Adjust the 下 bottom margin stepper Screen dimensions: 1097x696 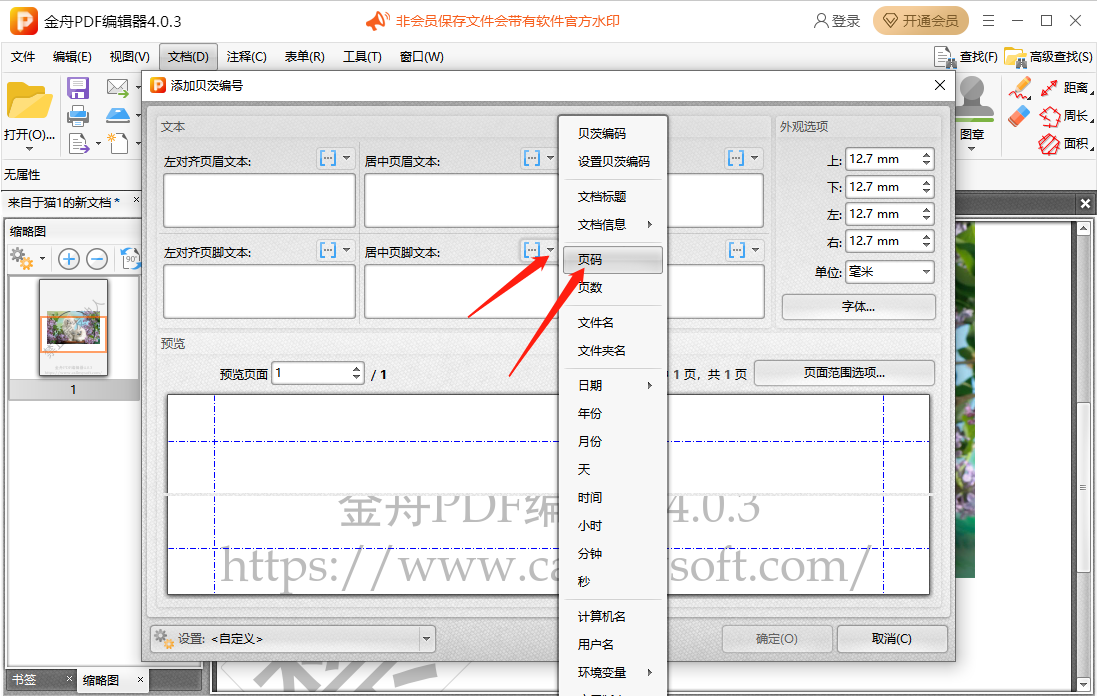click(x=926, y=187)
